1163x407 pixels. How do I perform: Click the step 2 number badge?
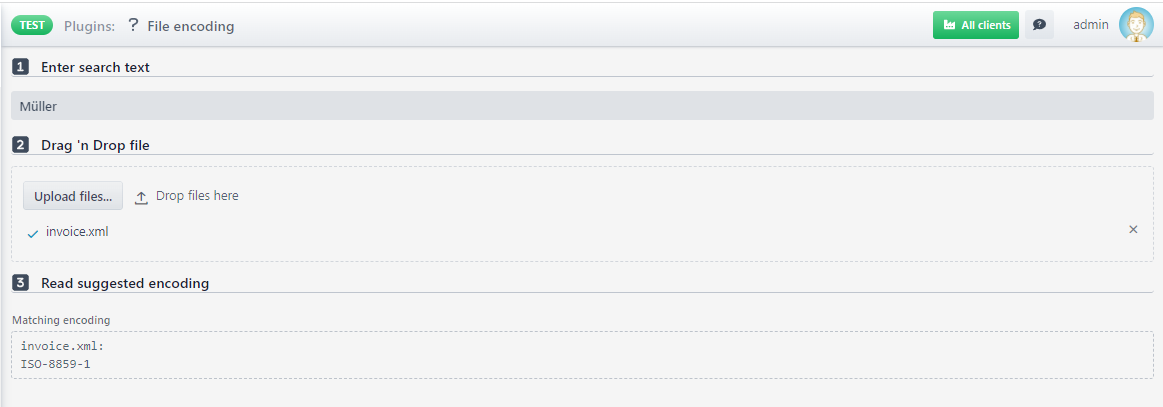21,145
